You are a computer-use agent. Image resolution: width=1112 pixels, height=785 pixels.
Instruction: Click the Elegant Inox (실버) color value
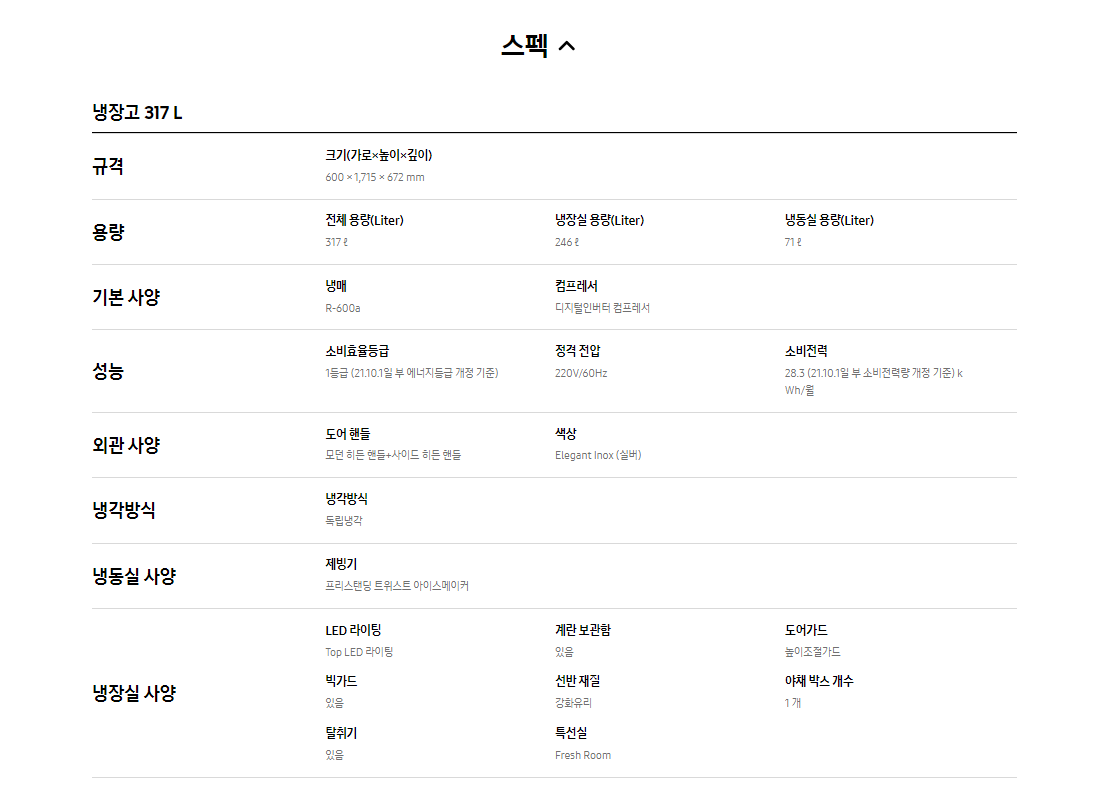pos(598,455)
